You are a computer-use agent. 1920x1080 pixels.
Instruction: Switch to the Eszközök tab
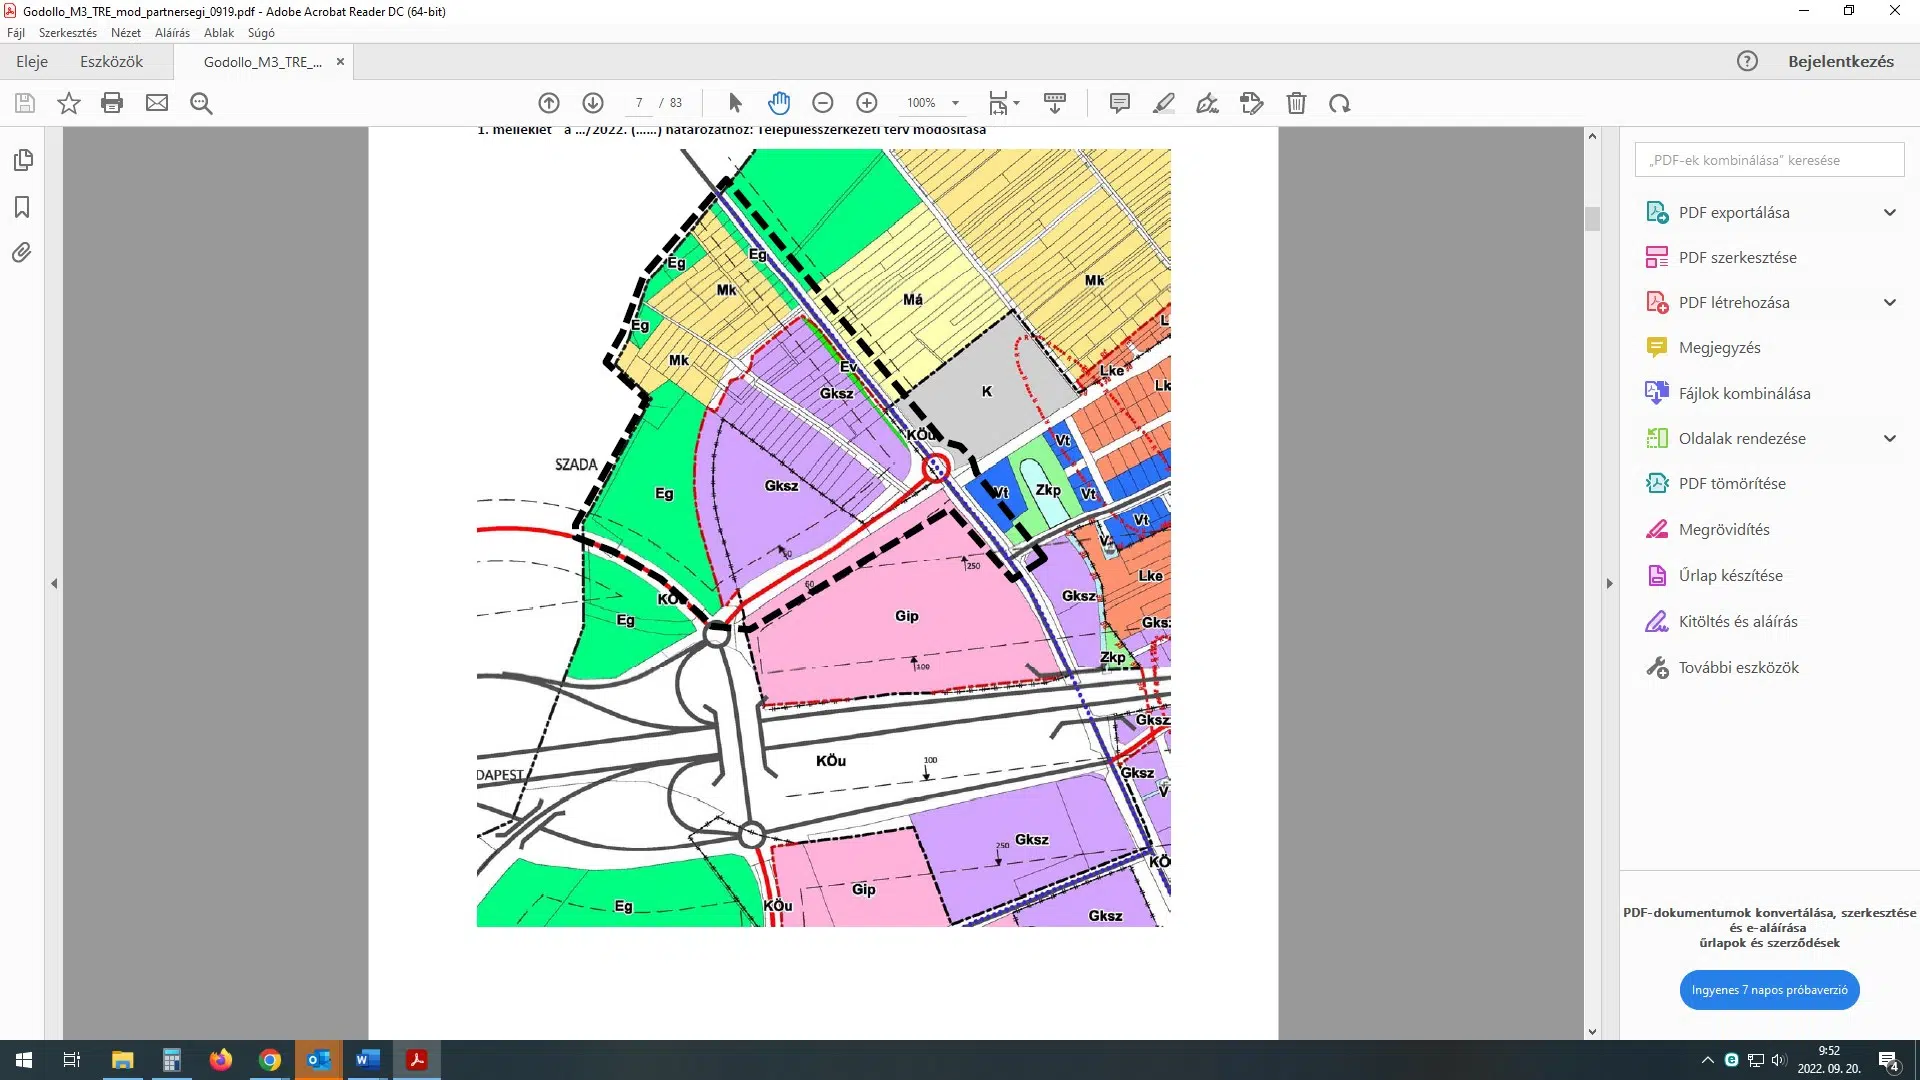[111, 61]
